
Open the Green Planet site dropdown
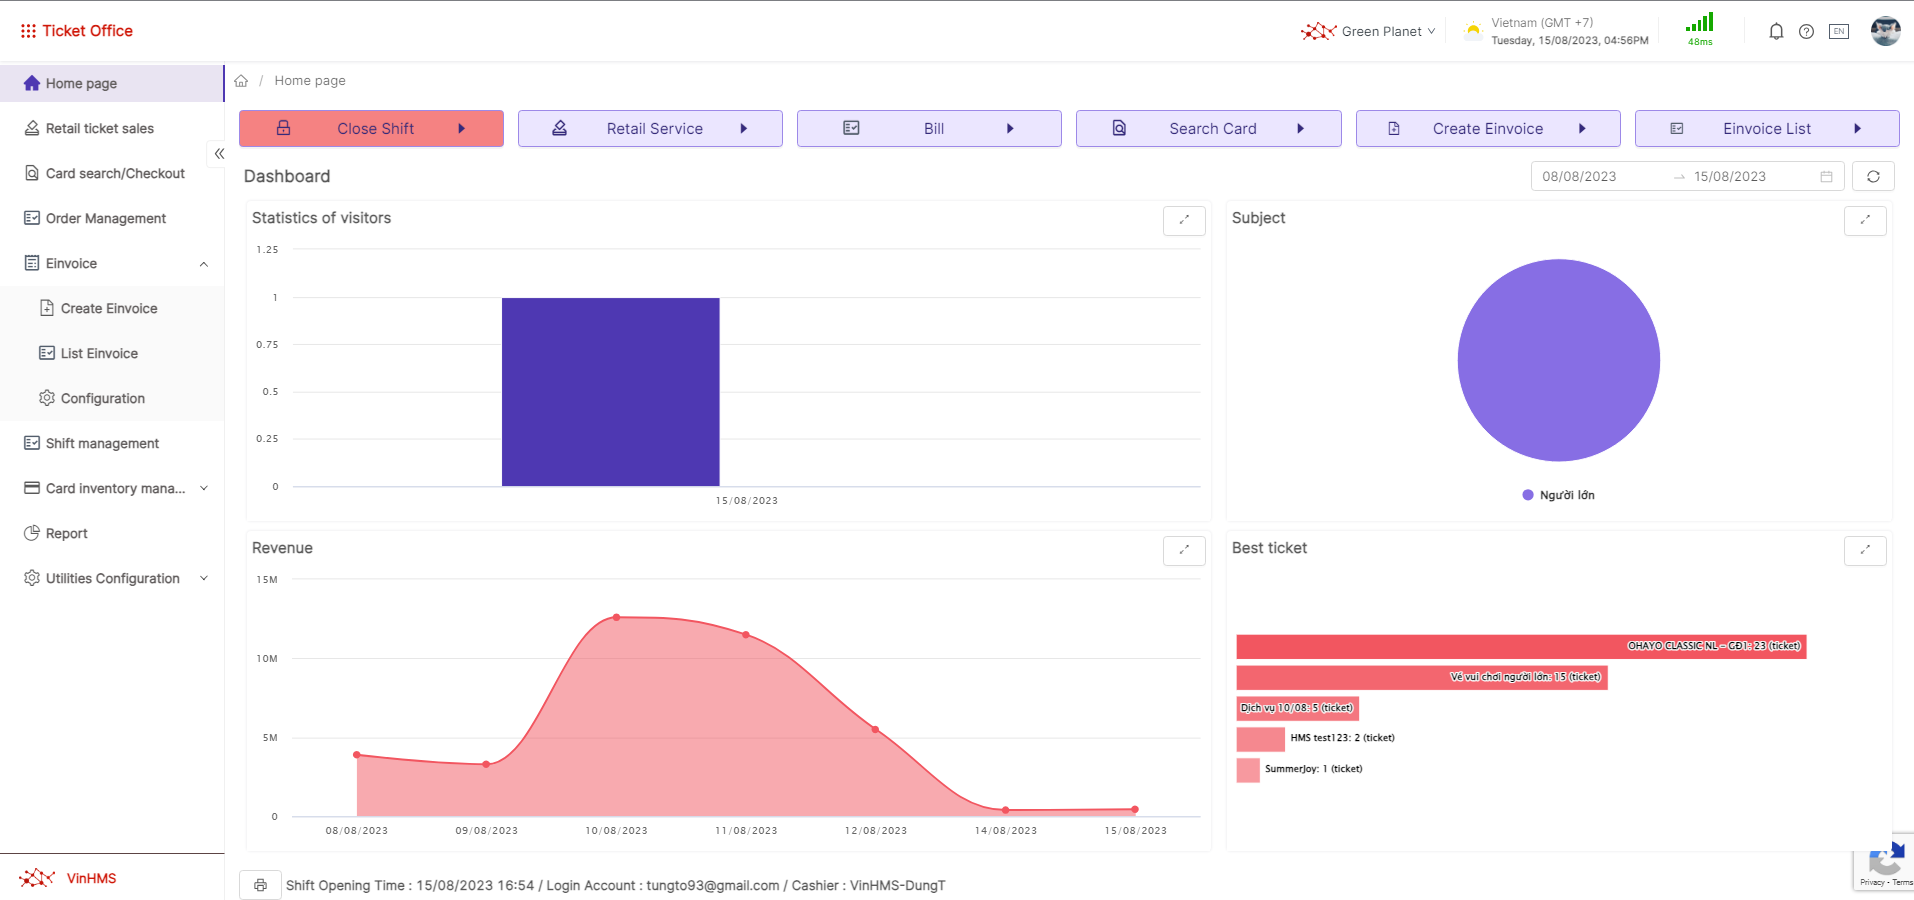(x=1368, y=32)
